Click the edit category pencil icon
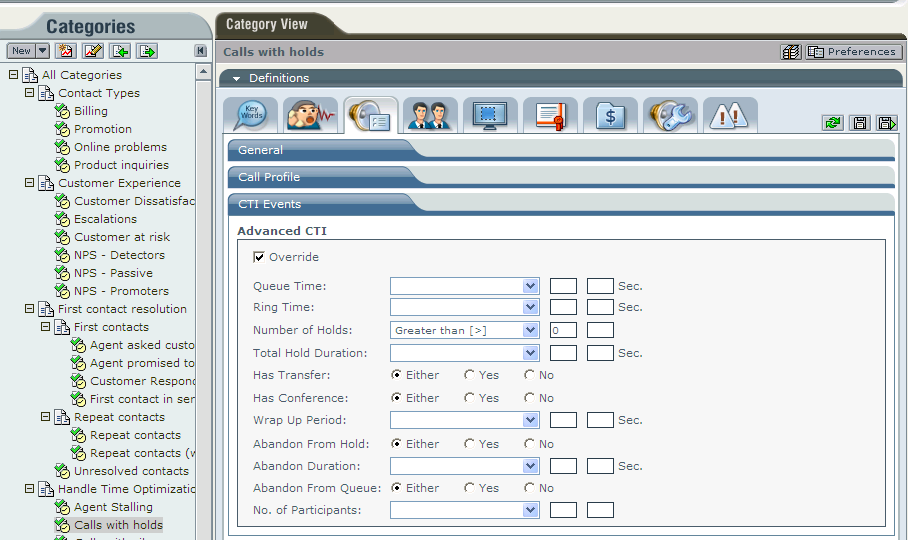 click(93, 51)
